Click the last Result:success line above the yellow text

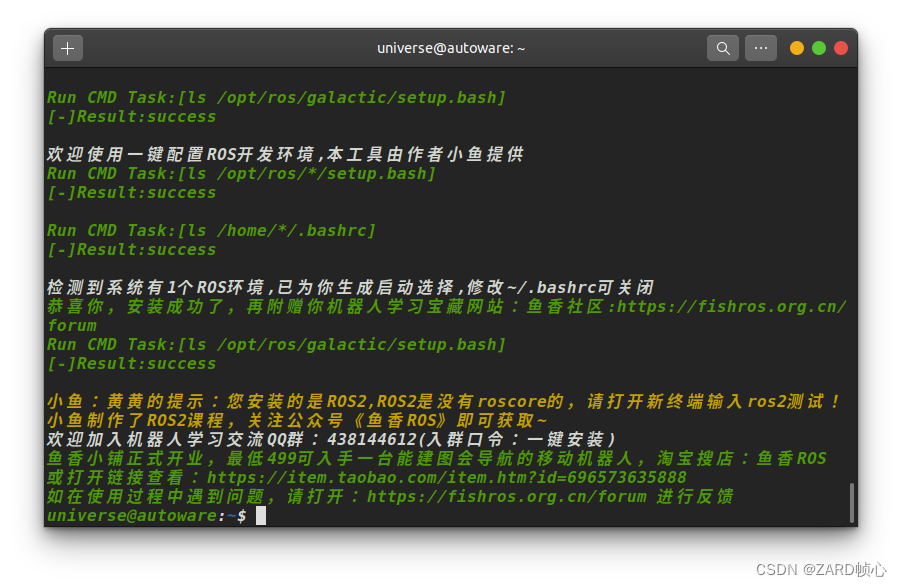point(132,364)
